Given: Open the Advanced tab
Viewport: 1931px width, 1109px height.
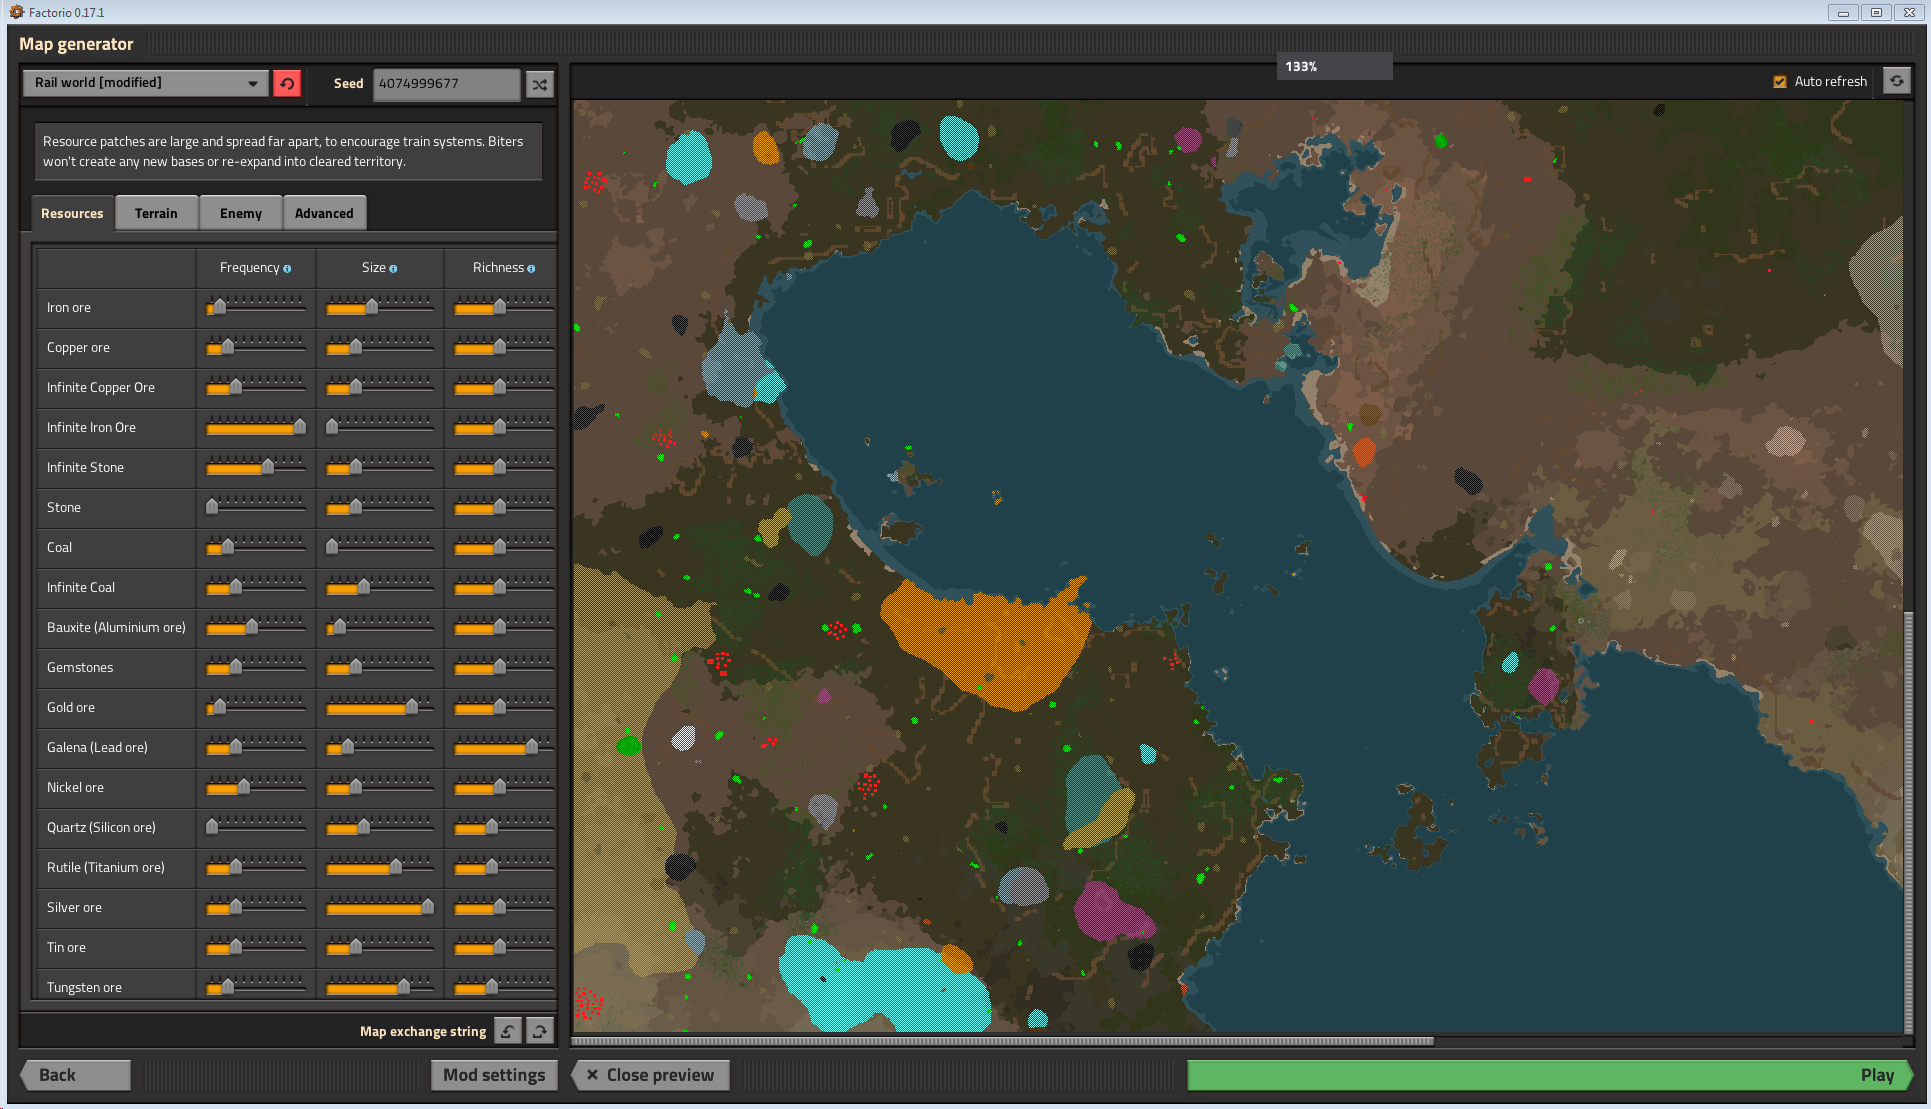Looking at the screenshot, I should pos(324,213).
